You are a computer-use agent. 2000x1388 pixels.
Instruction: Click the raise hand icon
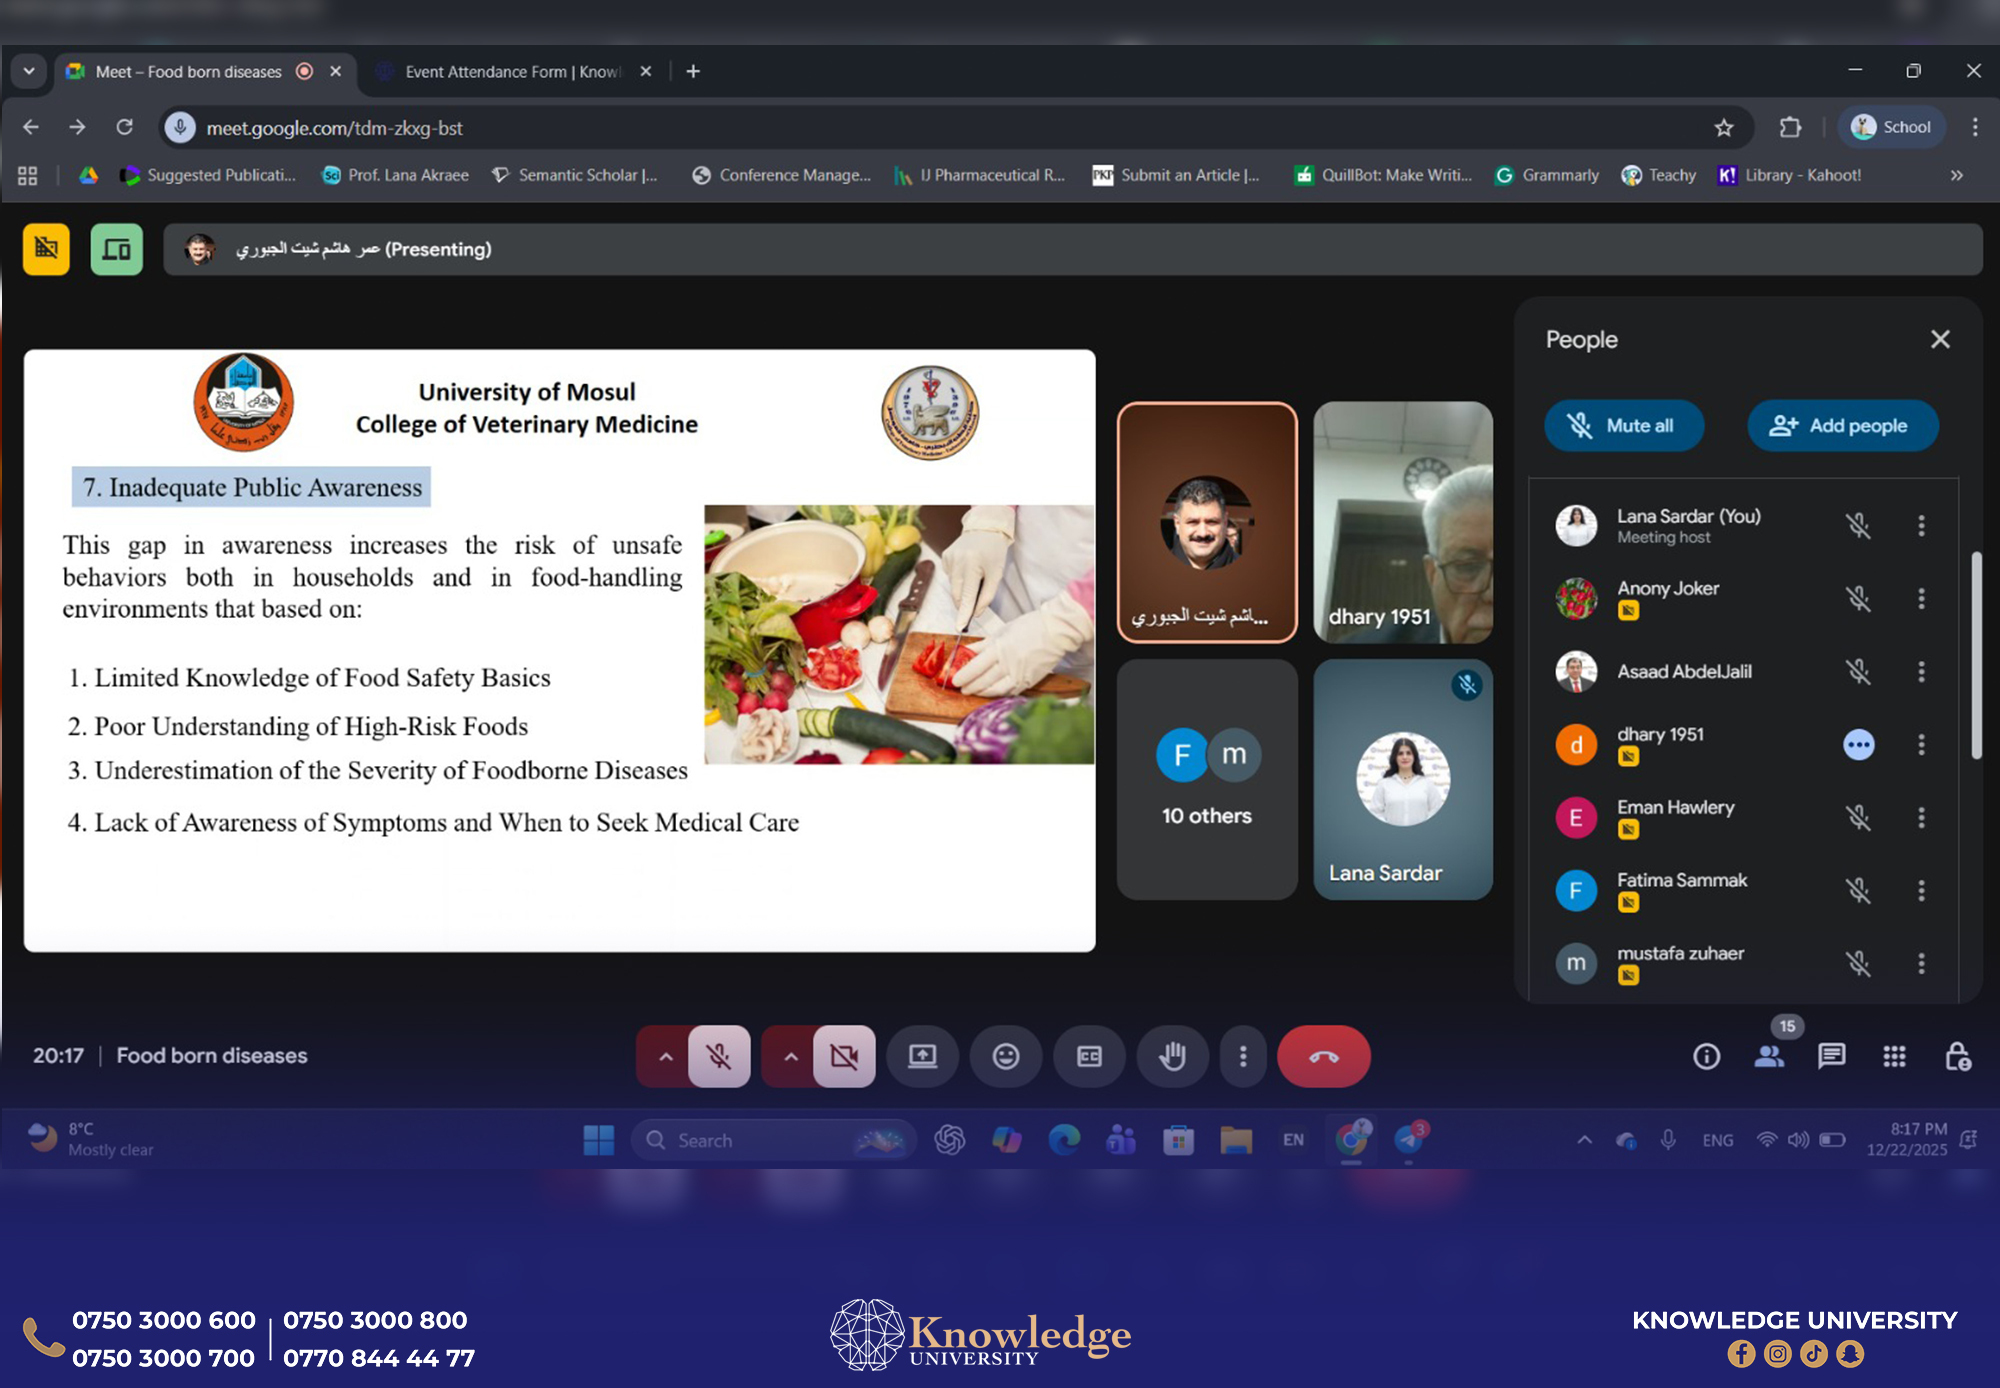point(1172,1056)
